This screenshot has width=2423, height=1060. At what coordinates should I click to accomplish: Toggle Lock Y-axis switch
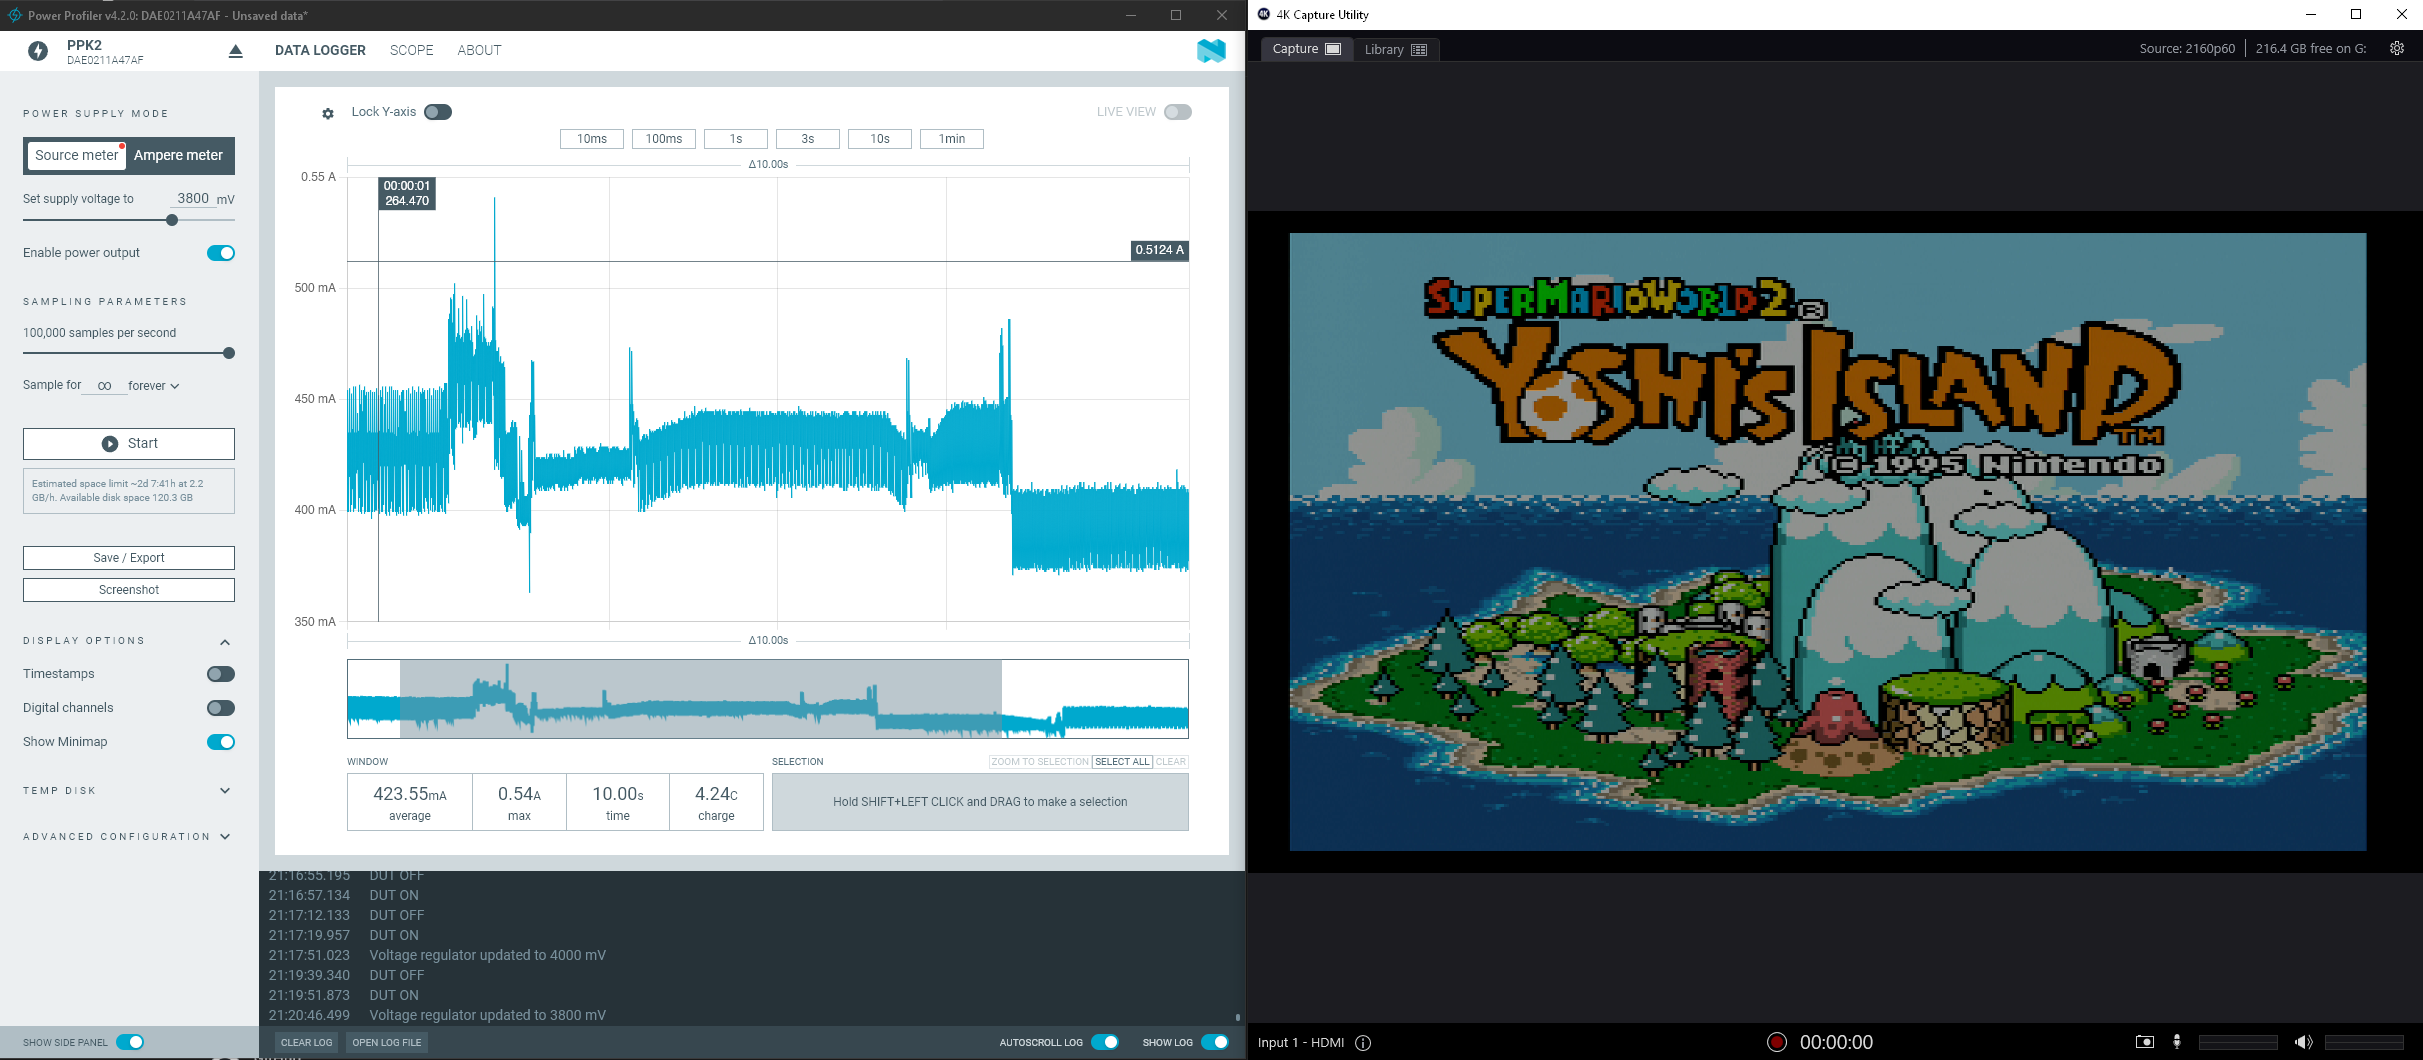[438, 112]
